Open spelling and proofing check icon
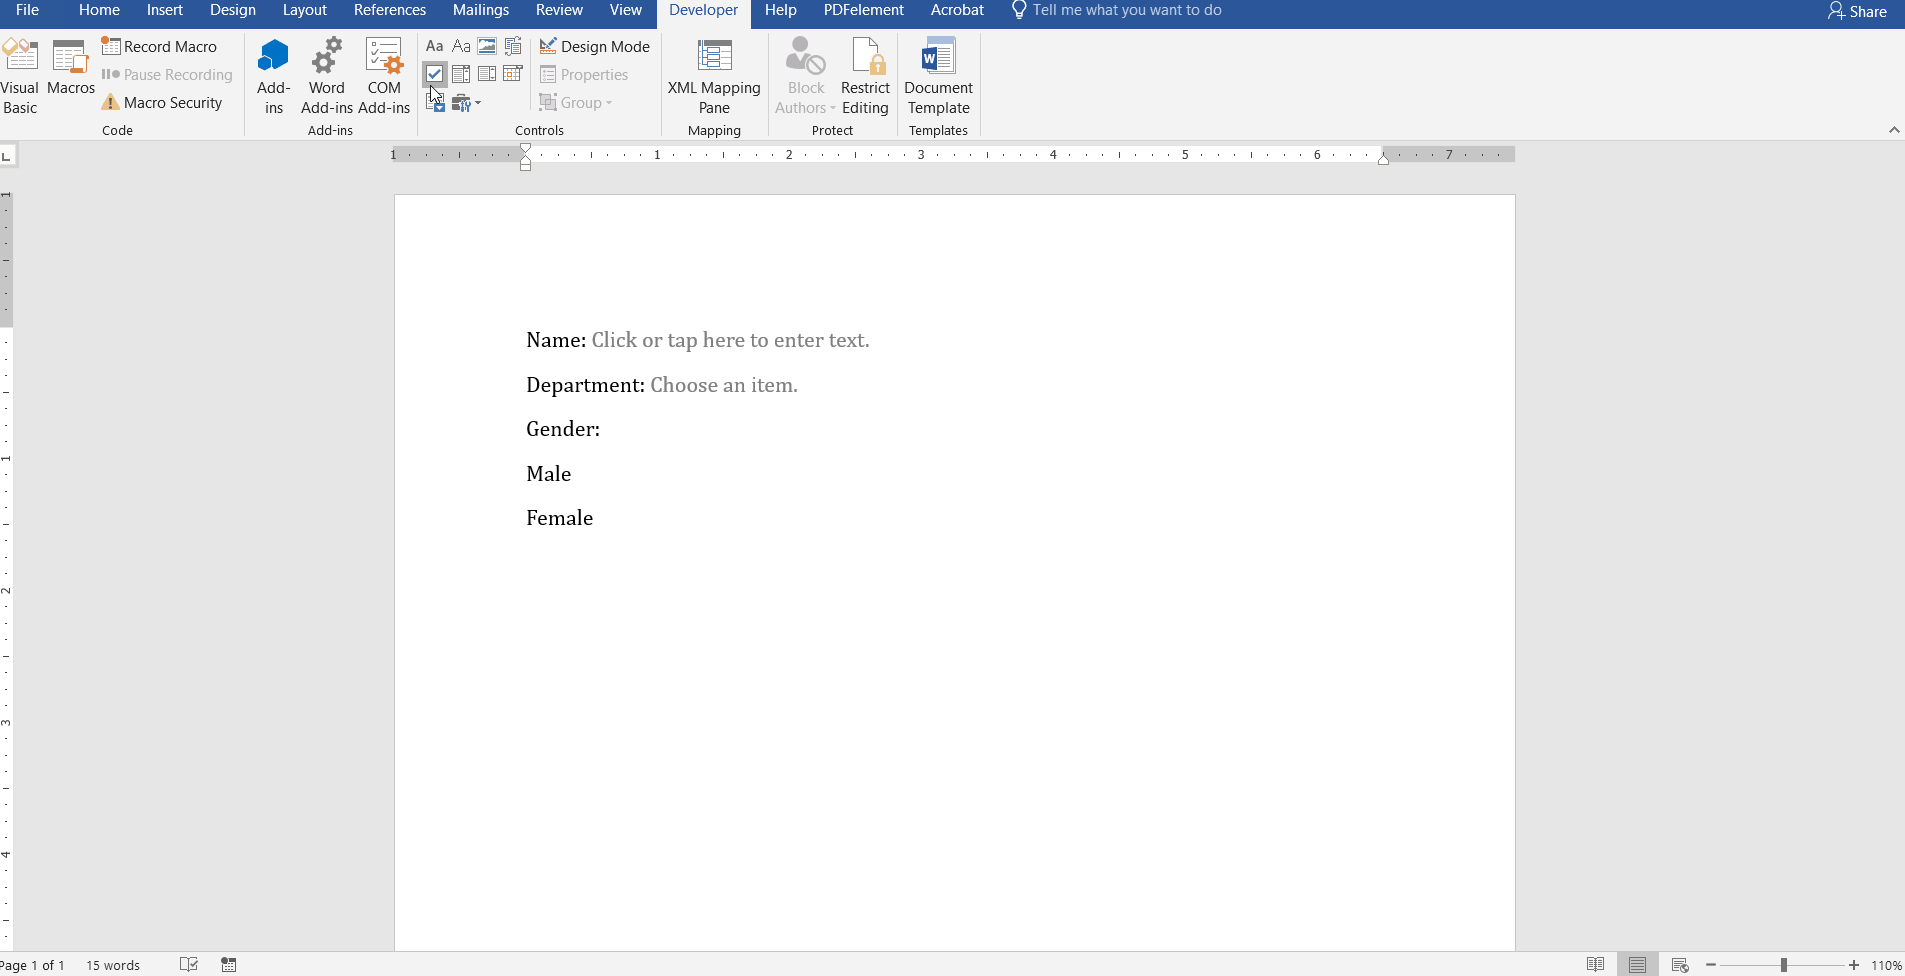Screen dimensions: 1905x976 pos(189,964)
